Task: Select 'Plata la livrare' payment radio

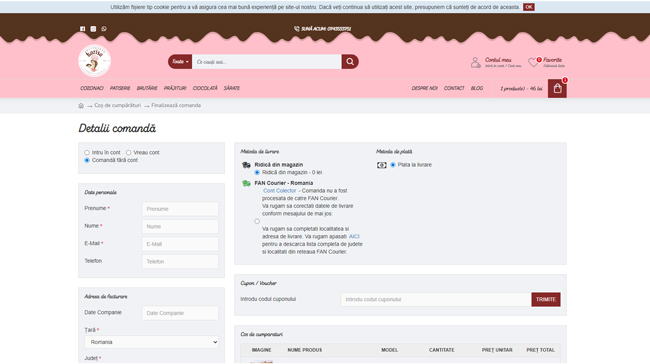Action: point(393,165)
